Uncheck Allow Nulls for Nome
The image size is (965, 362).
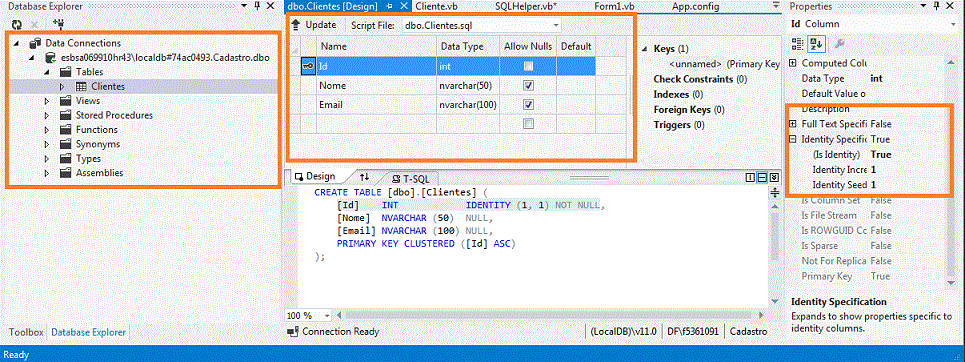tap(527, 86)
